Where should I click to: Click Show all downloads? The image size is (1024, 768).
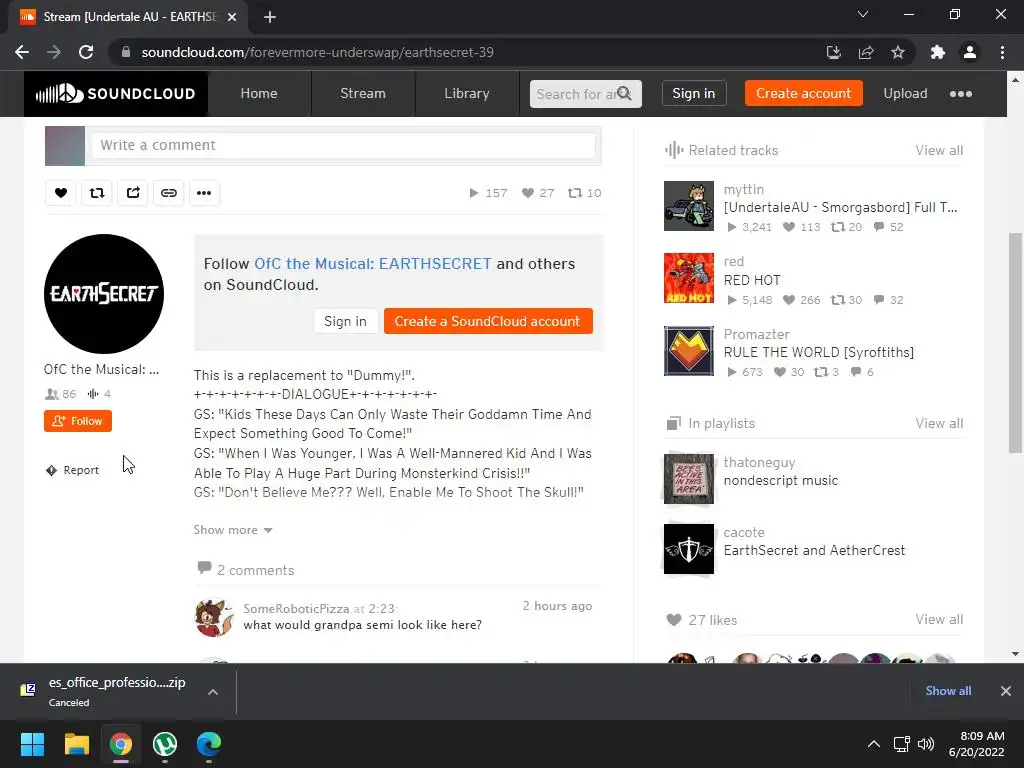click(948, 691)
